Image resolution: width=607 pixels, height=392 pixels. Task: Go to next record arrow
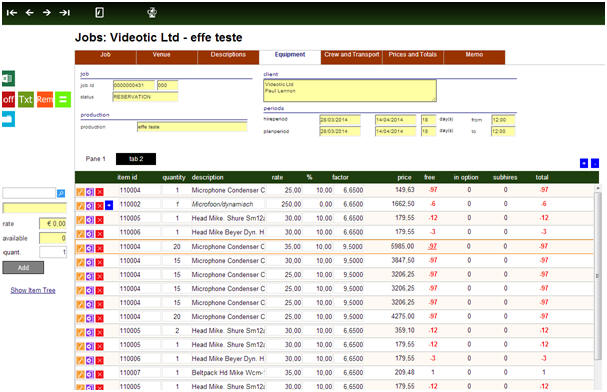47,13
